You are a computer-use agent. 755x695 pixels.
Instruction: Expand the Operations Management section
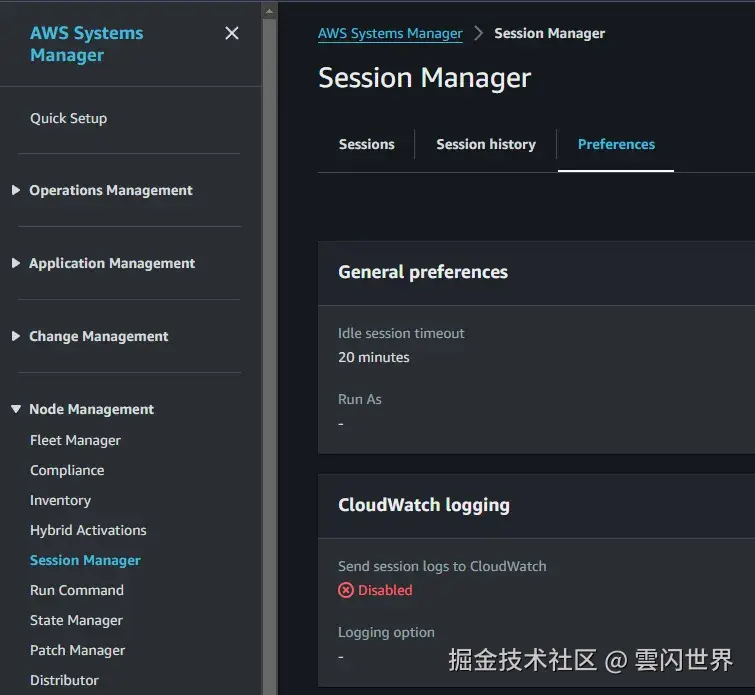pyautogui.click(x=110, y=190)
